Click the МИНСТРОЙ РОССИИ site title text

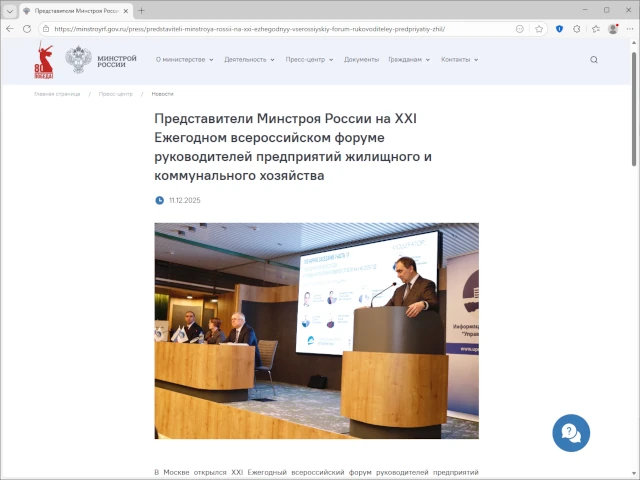coord(117,62)
